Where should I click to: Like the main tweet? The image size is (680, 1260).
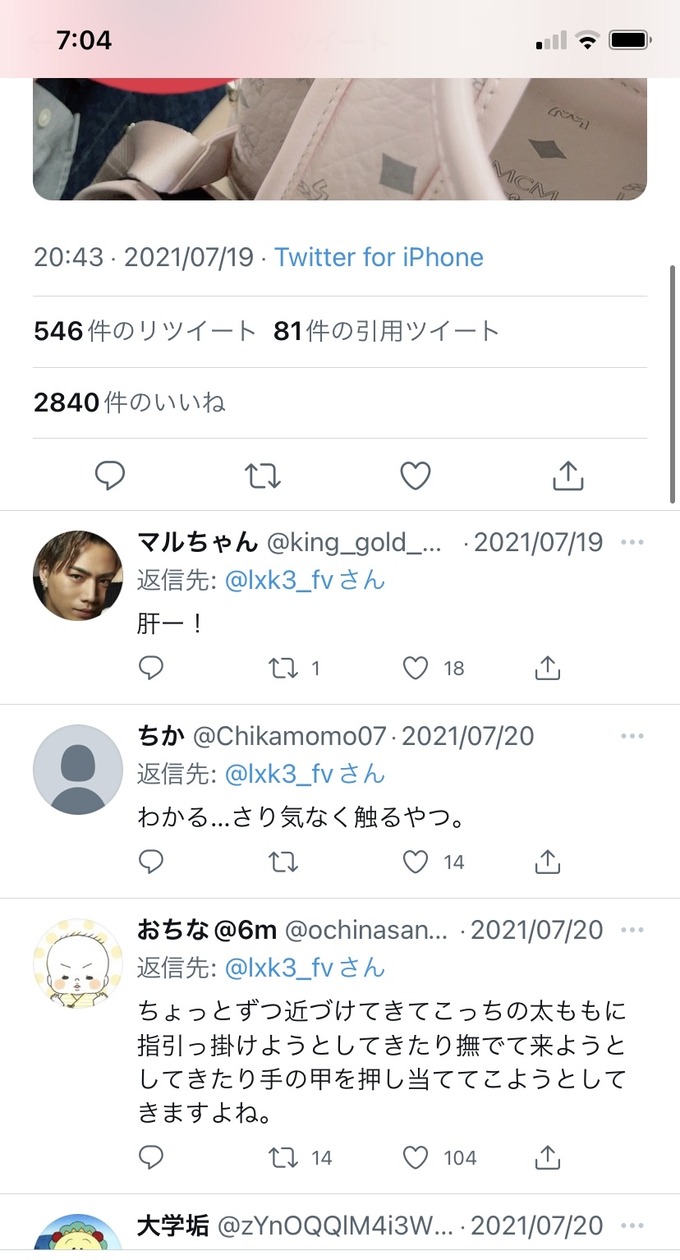[x=415, y=476]
